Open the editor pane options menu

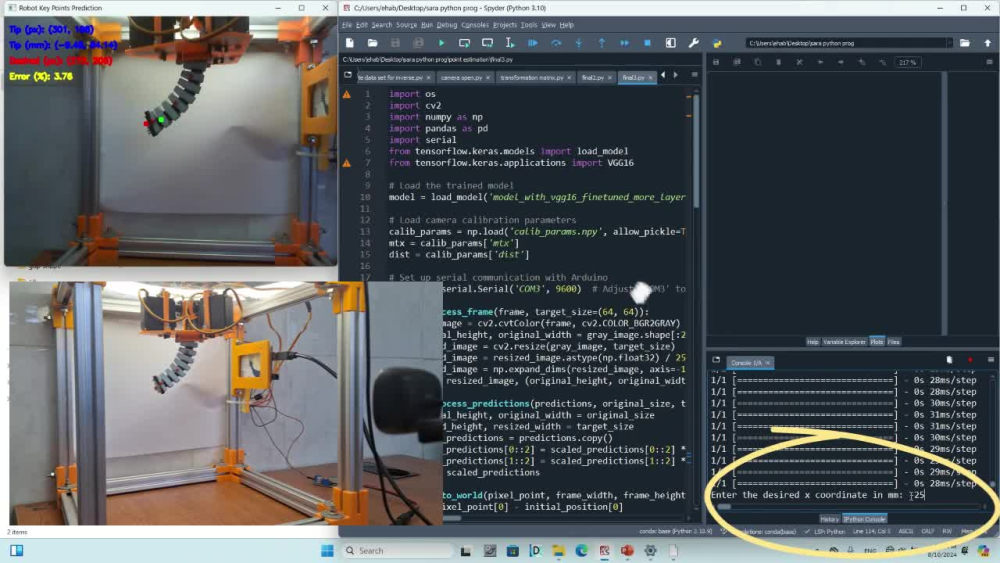pyautogui.click(x=695, y=75)
